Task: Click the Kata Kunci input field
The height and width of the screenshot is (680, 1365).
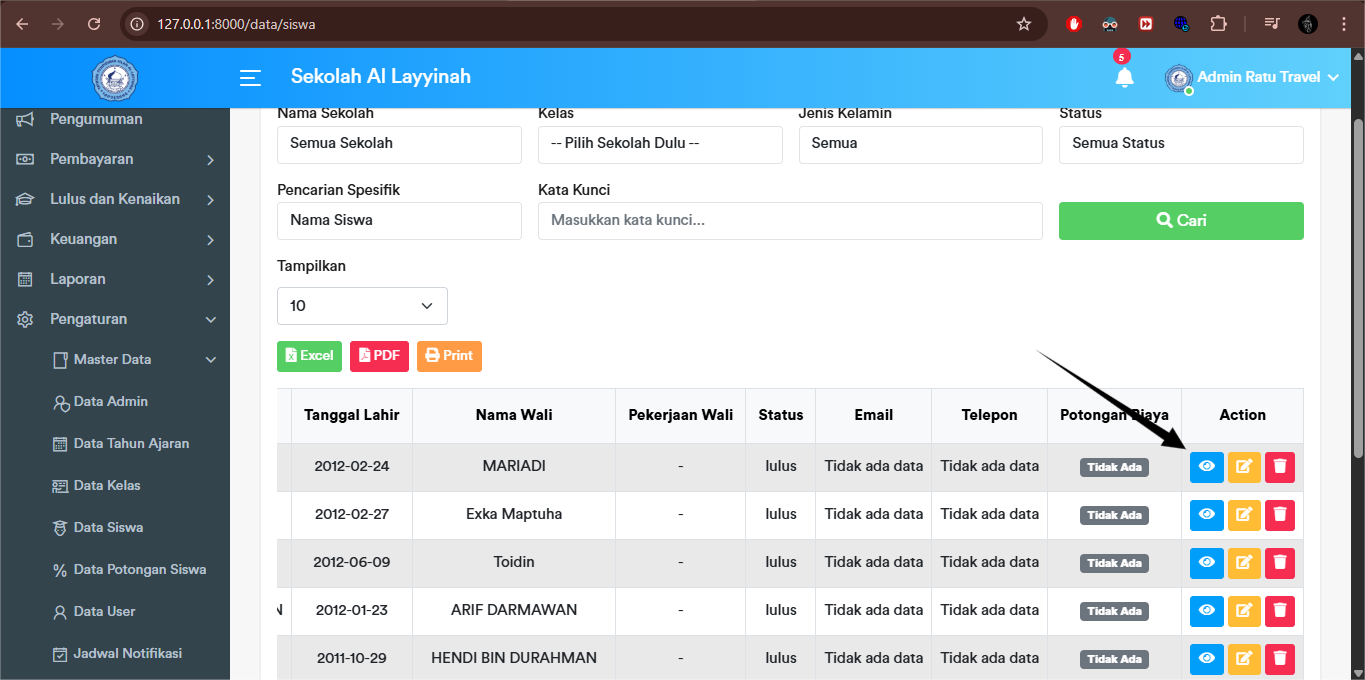Action: (789, 221)
